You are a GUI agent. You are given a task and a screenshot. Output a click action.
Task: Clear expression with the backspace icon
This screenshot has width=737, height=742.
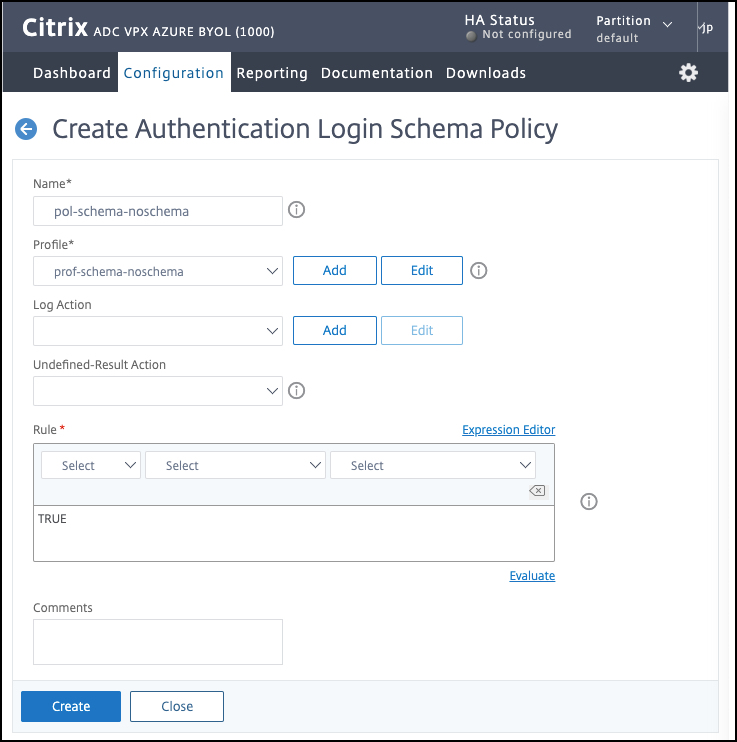(537, 491)
